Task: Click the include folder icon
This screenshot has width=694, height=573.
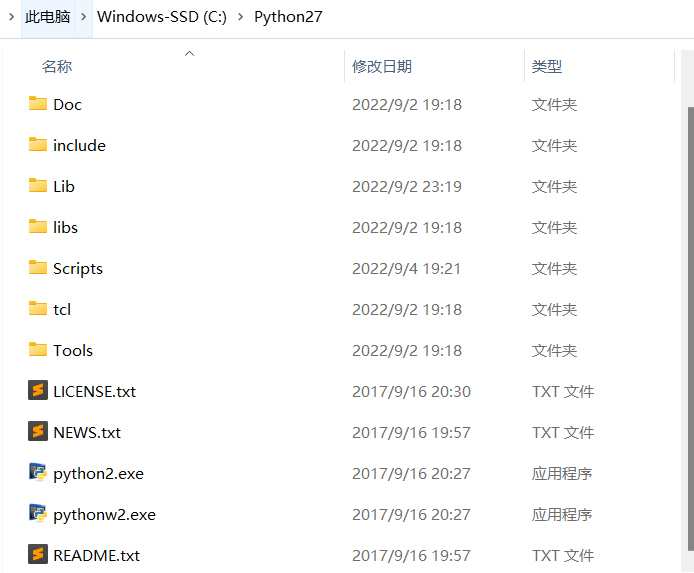Action: 38,145
